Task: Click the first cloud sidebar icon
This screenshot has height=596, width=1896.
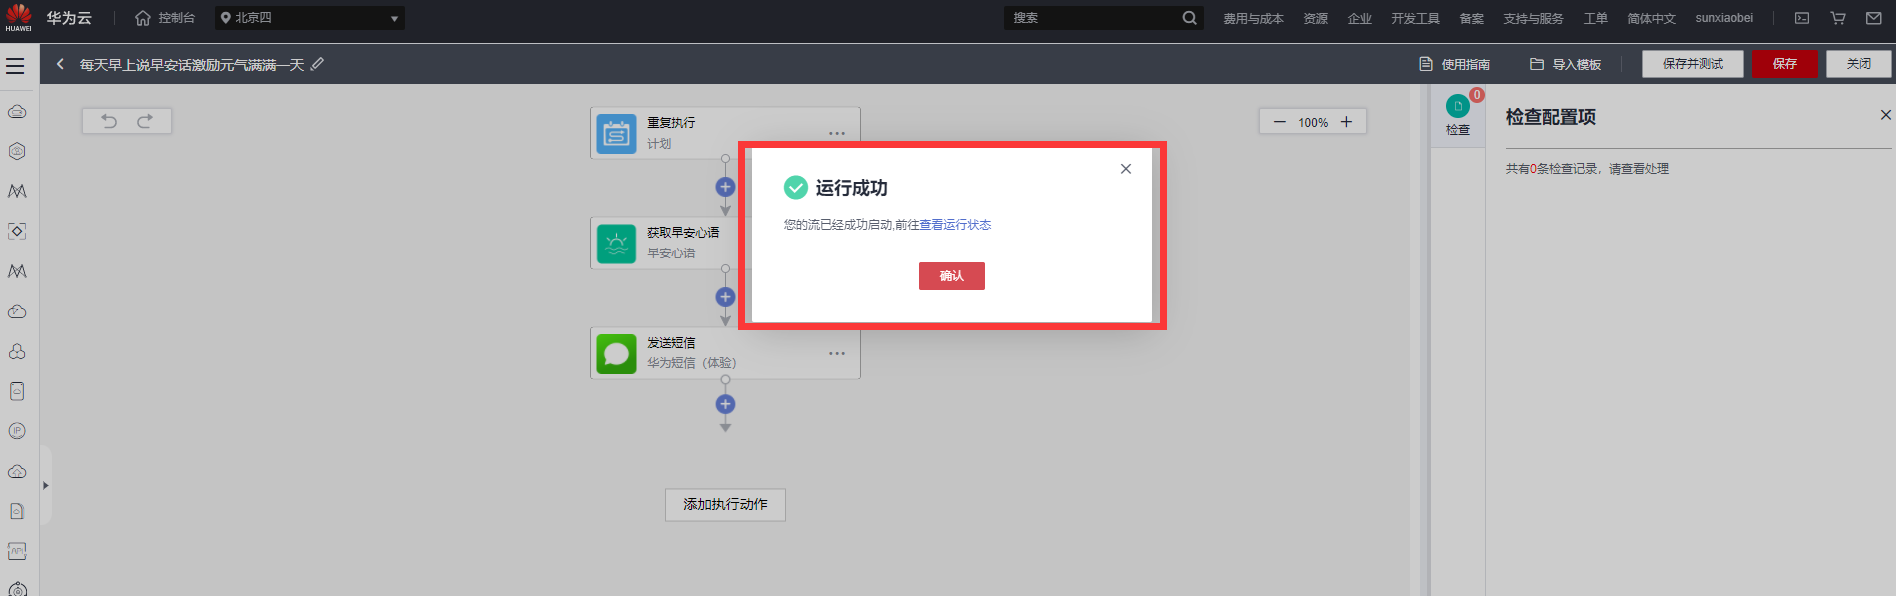Action: (x=17, y=111)
